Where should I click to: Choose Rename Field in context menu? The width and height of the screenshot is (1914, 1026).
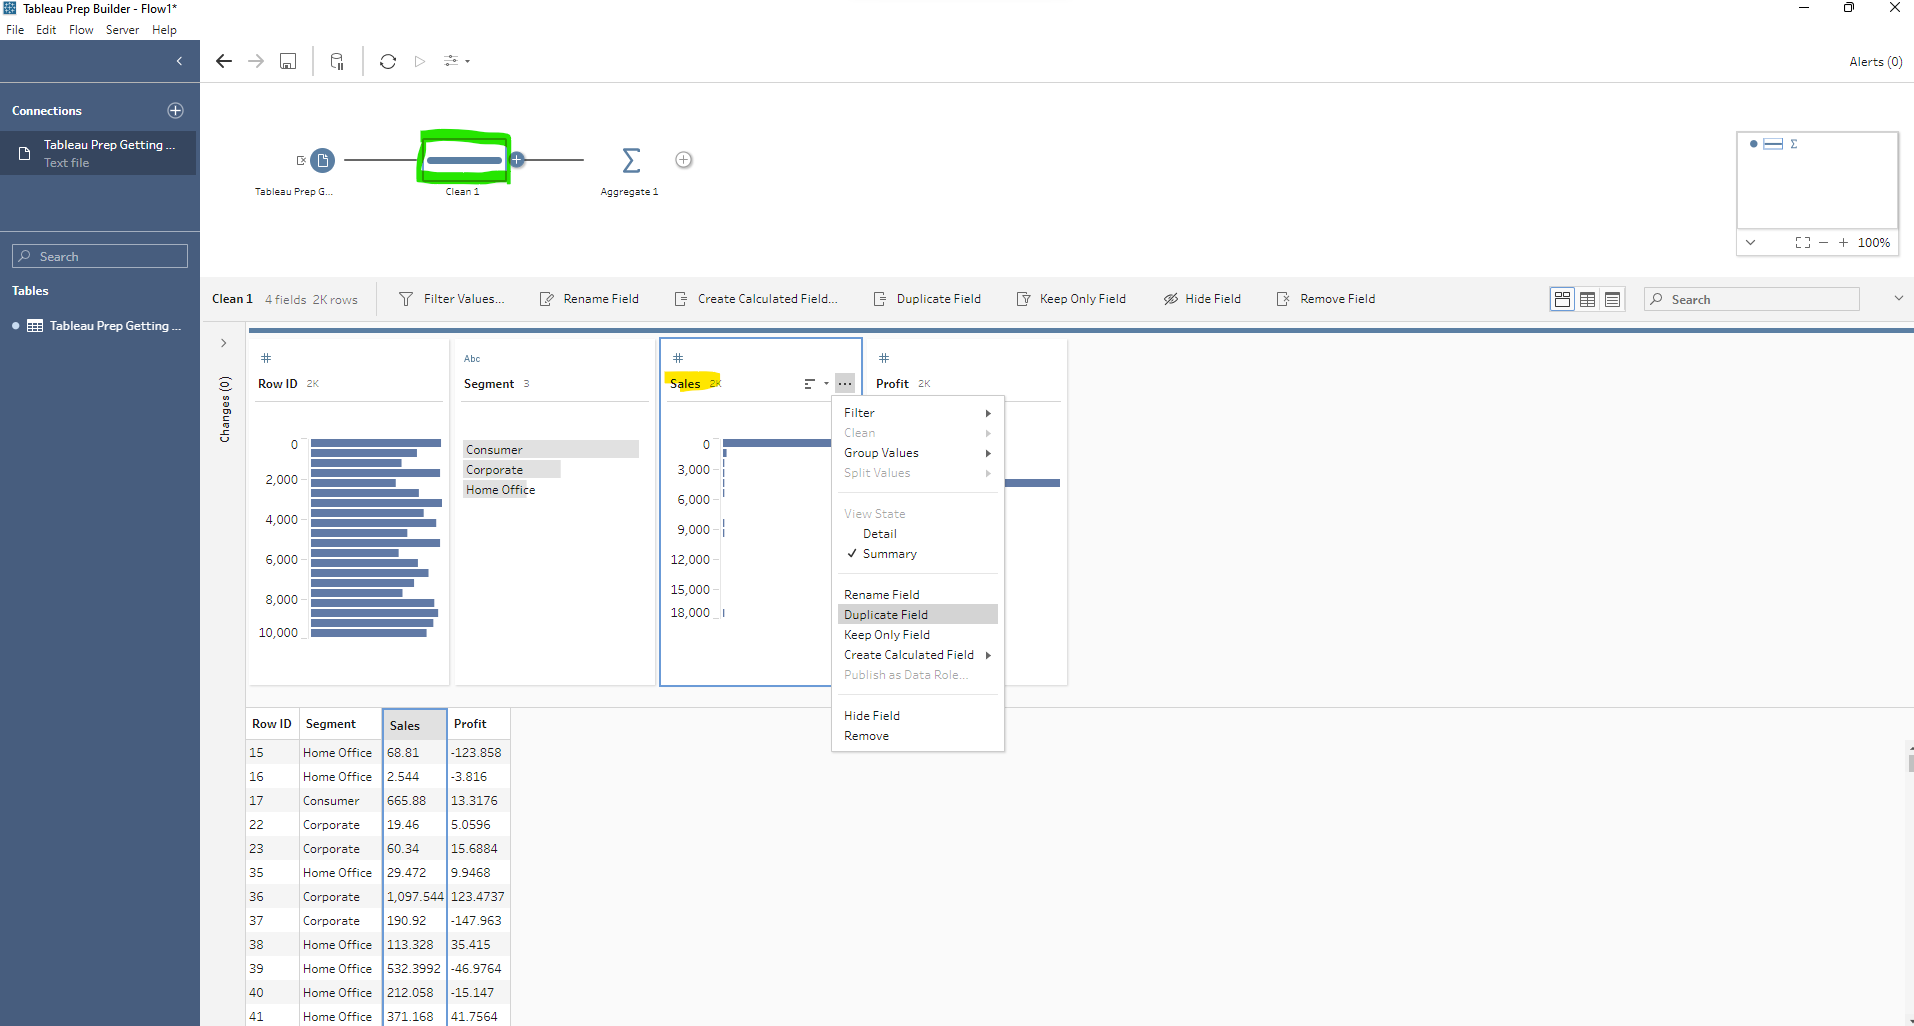[917, 595]
